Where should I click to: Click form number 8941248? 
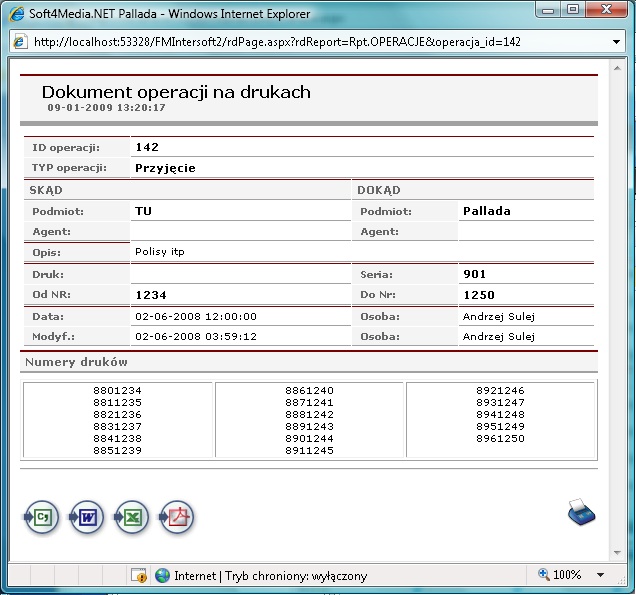501,415
